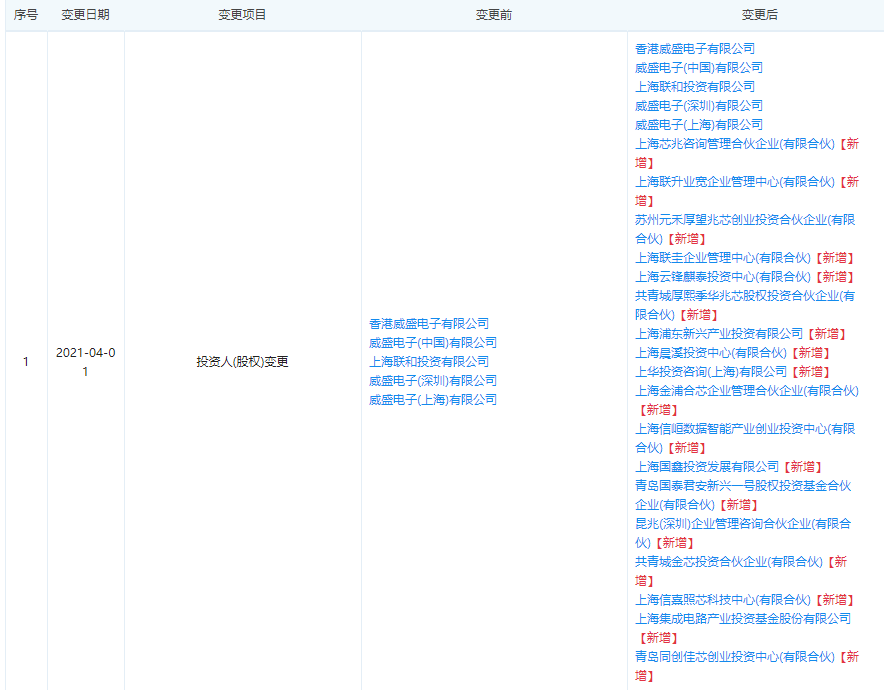The height and width of the screenshot is (690, 884).
Task: Select the 投资人(股权)变更 change item cell
Action: (242, 362)
